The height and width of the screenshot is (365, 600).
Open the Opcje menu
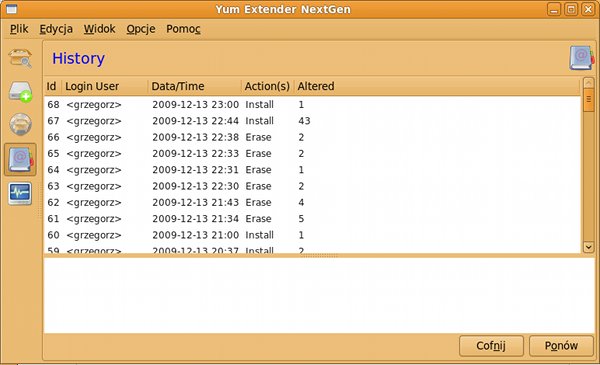pyautogui.click(x=141, y=29)
